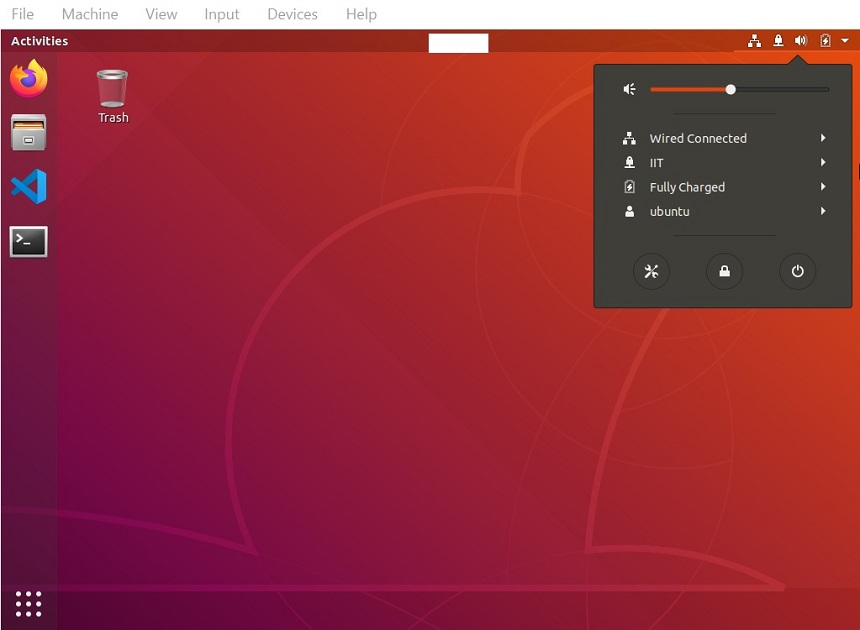
Task: Click the network icon in top bar
Action: [x=754, y=41]
